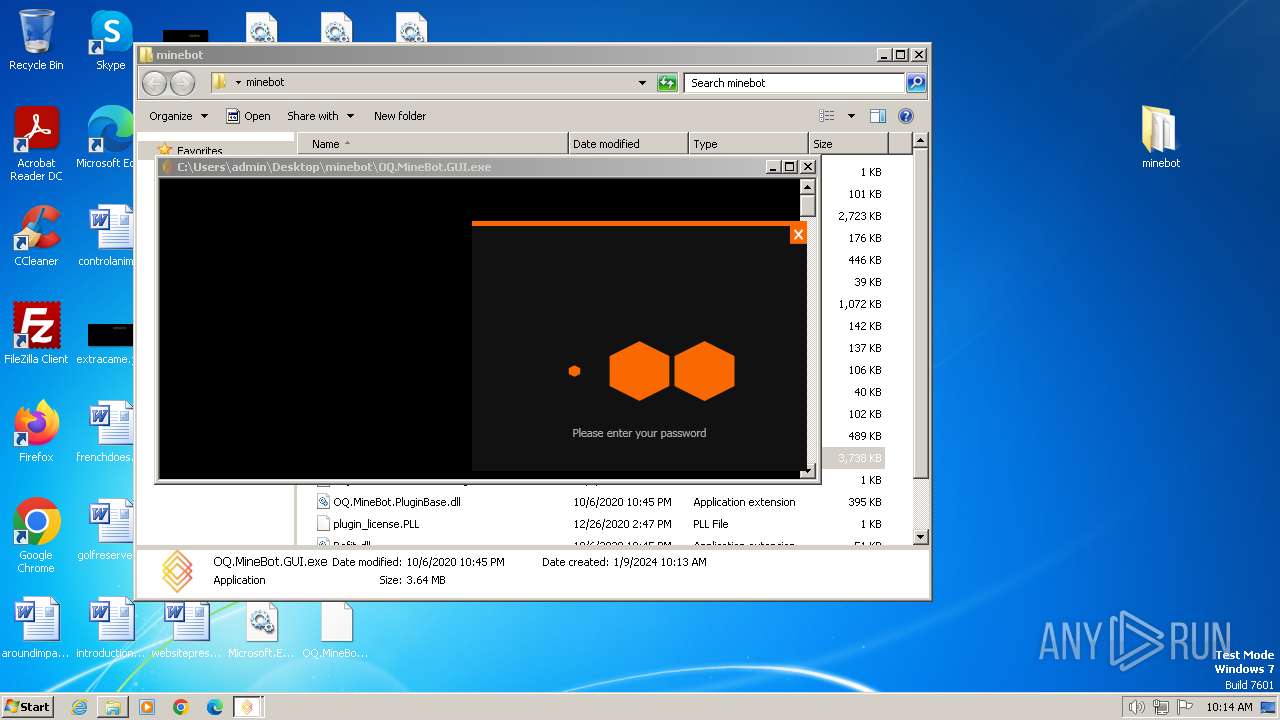Expand address bar history dropdown
Viewport: 1280px width, 720px height.
642,83
